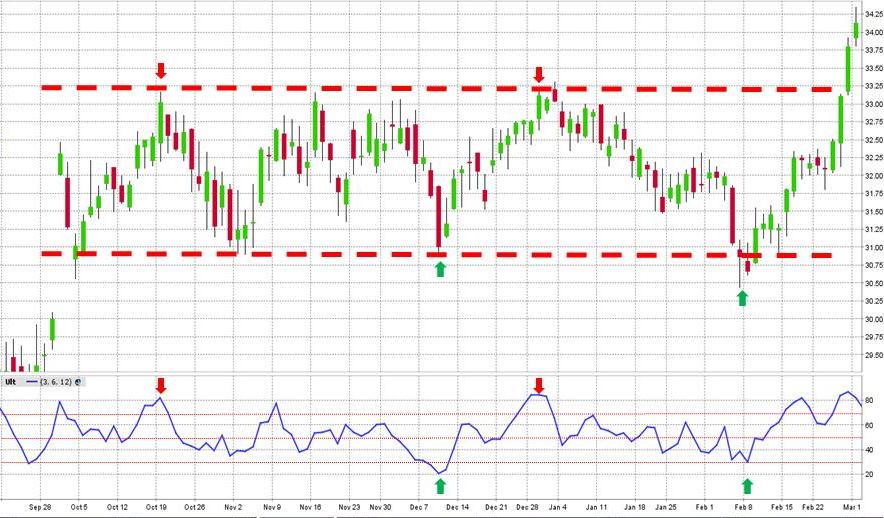This screenshot has height=518, width=884.
Task: Click the Nov 16 date label
Action: [x=310, y=507]
